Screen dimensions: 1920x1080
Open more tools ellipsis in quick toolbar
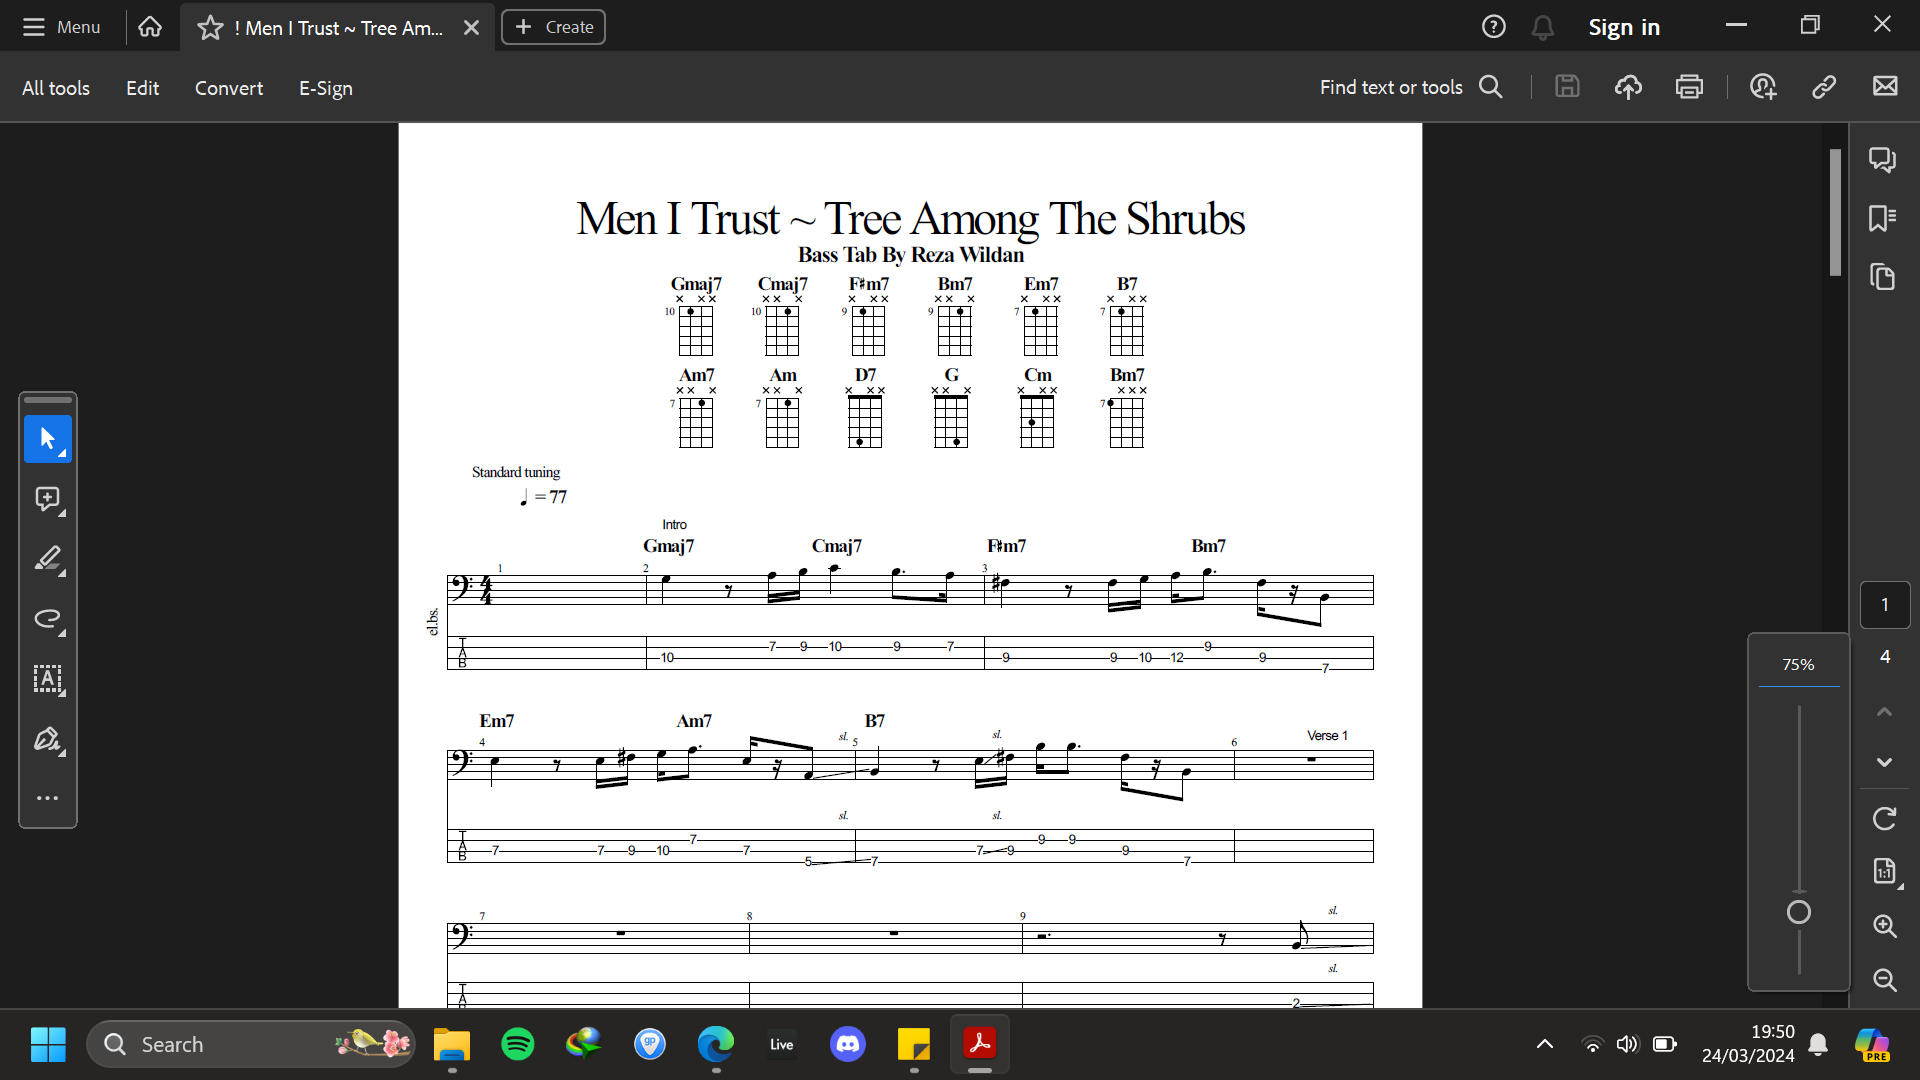tap(48, 798)
